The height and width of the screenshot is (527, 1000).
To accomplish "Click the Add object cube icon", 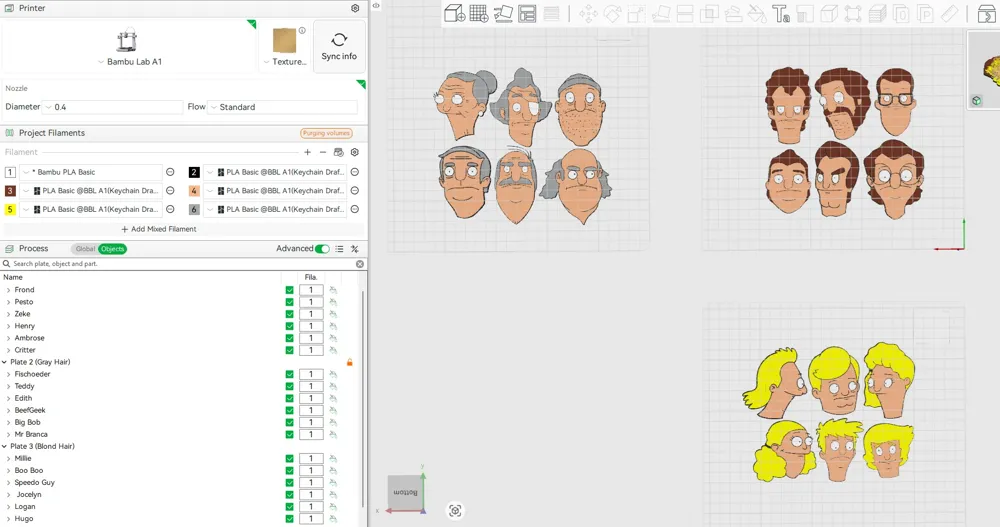I will tap(454, 13).
